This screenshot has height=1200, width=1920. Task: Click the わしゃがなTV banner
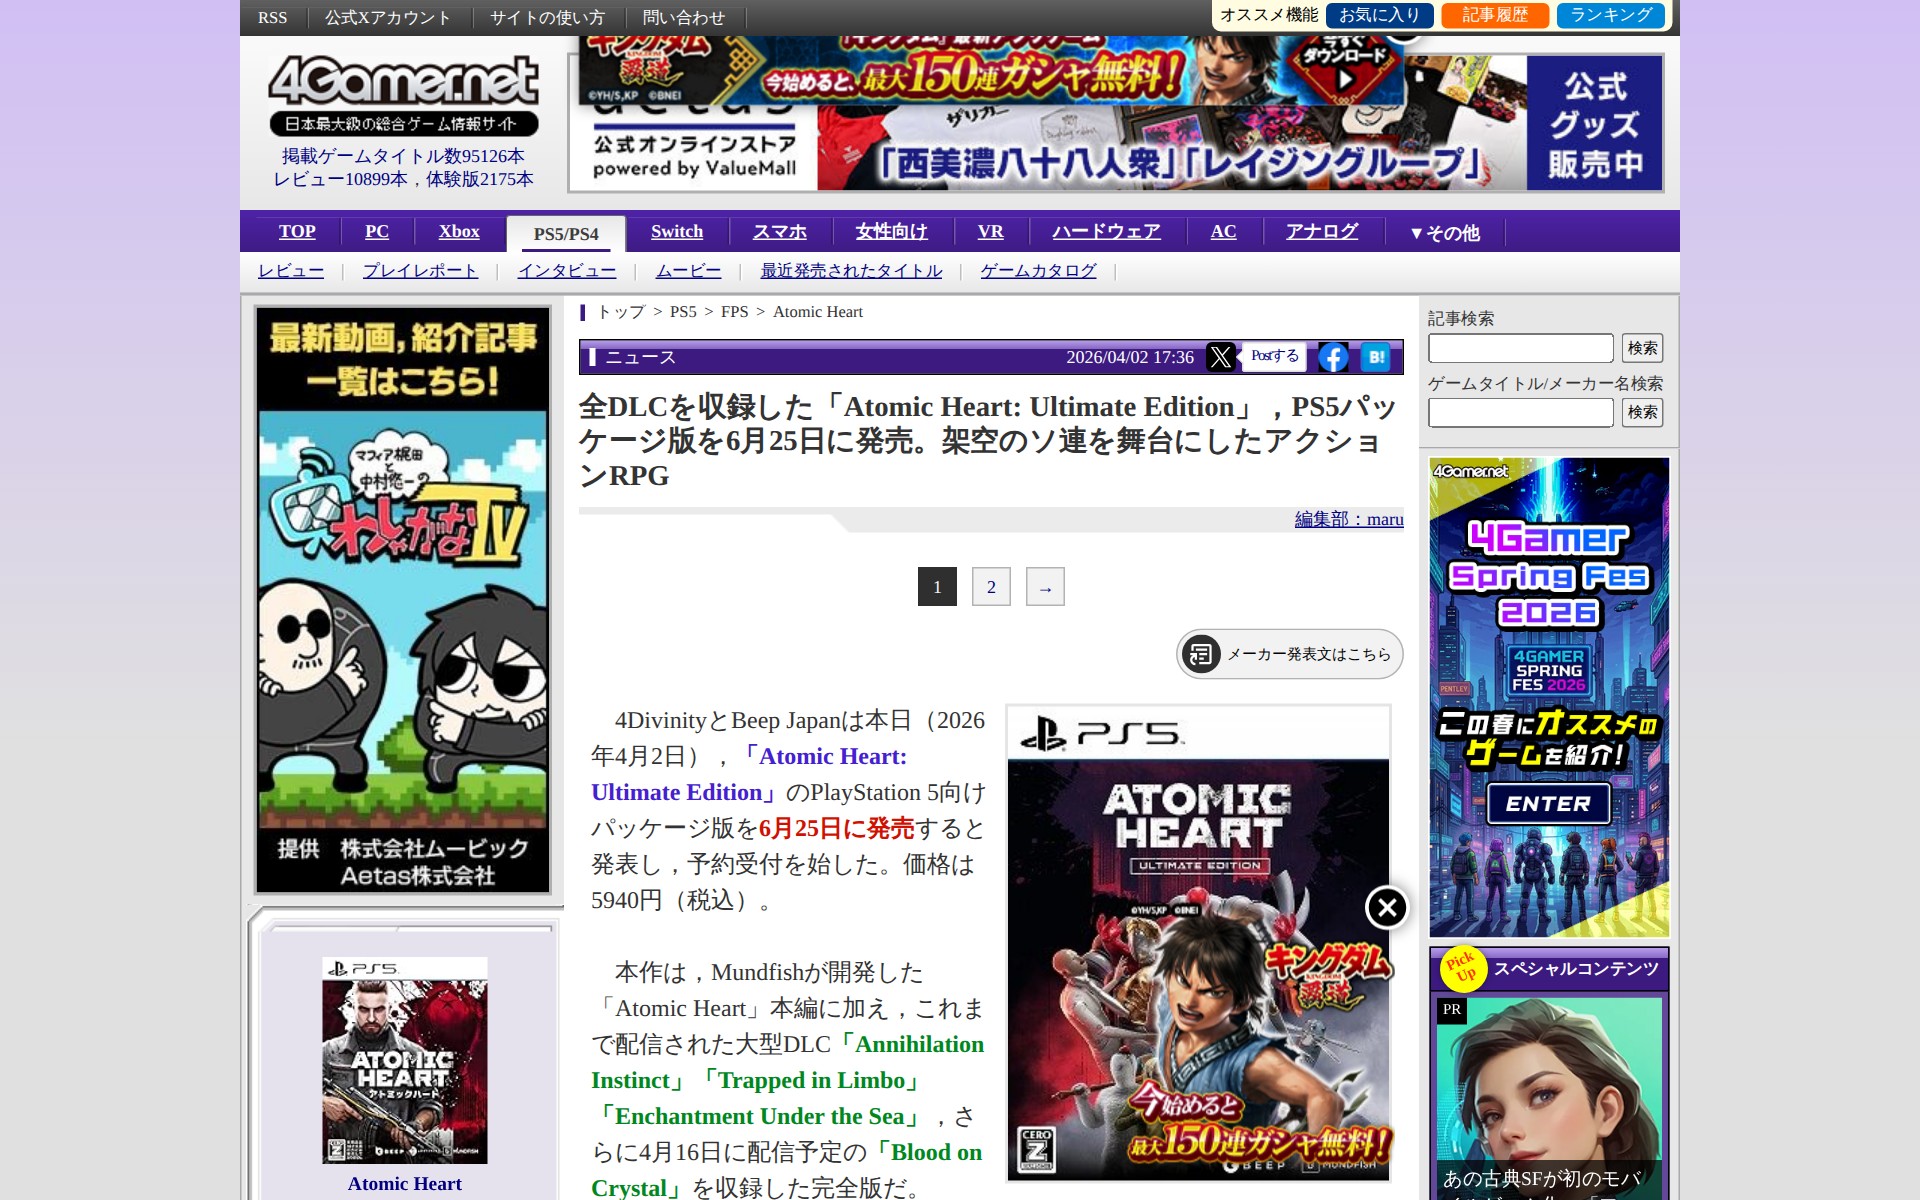coord(403,600)
